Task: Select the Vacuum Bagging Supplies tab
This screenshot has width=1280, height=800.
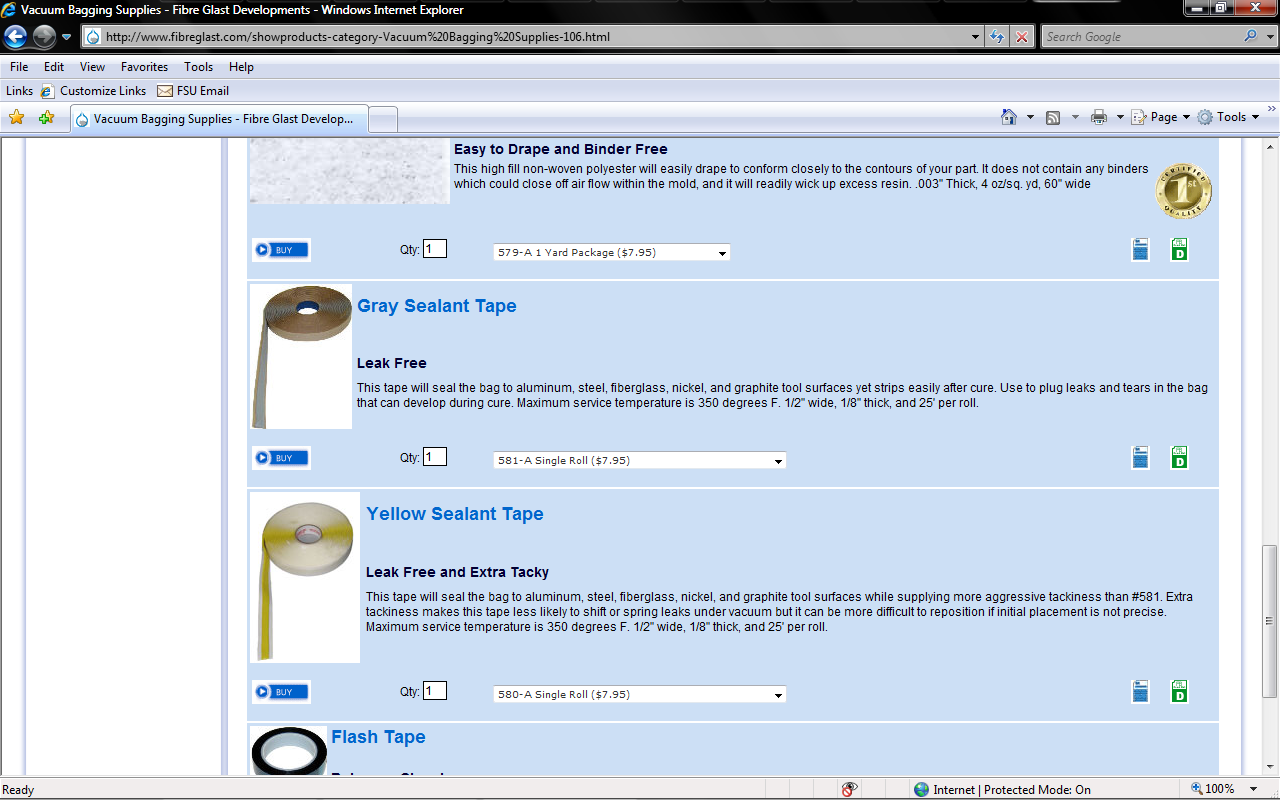Action: click(218, 119)
